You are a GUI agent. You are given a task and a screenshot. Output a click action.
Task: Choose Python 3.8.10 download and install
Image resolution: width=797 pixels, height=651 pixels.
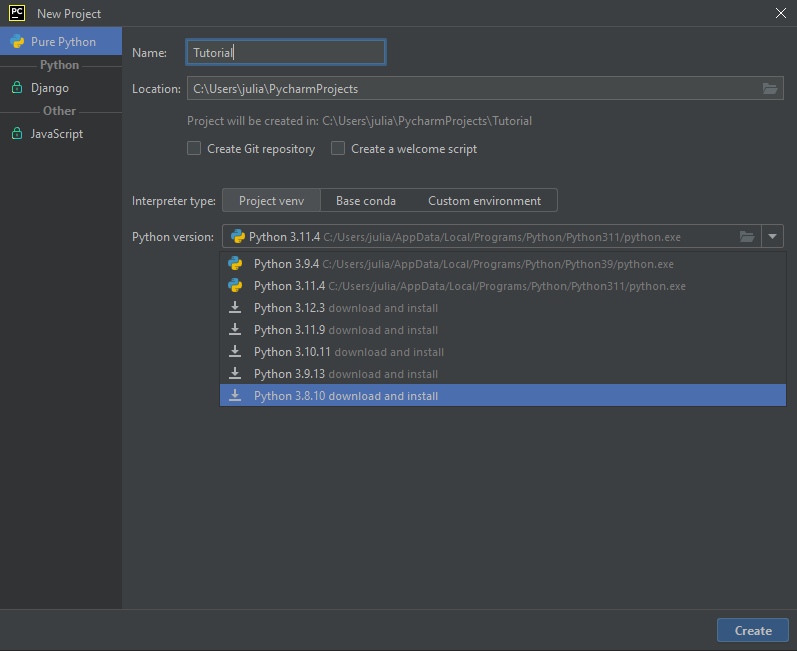click(x=503, y=395)
